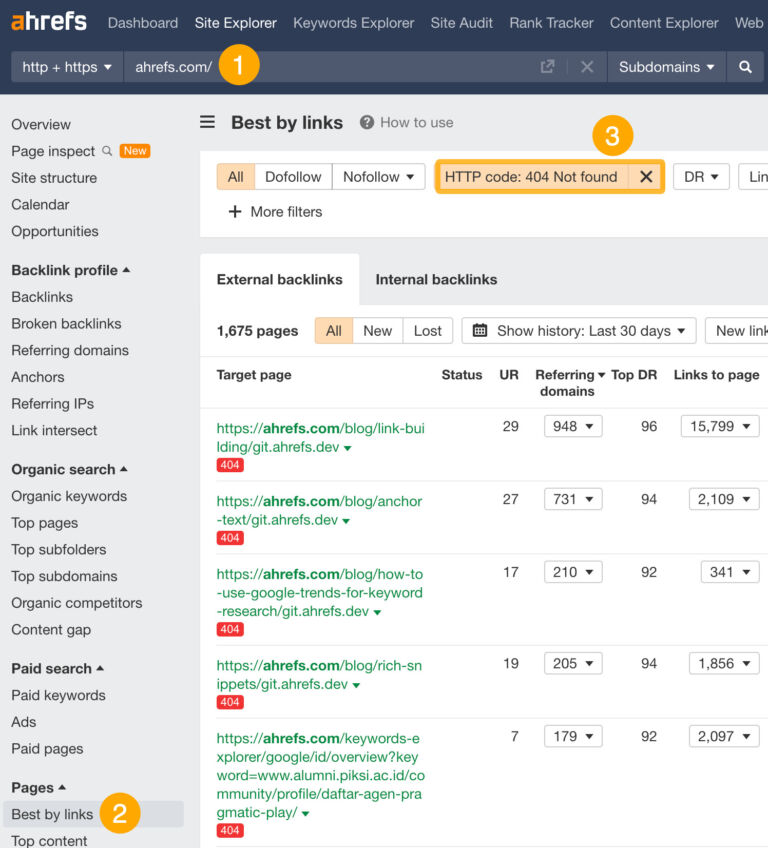Click the ahrefs logo
The width and height of the screenshot is (768, 848).
pyautogui.click(x=47, y=21)
